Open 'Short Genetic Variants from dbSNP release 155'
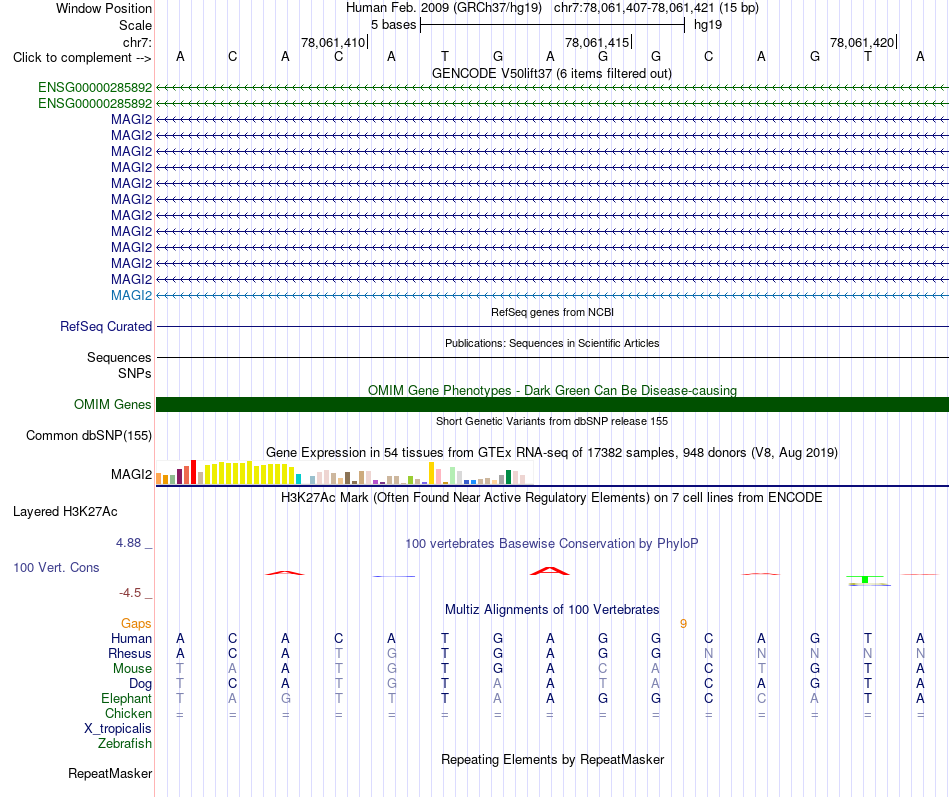Image resolution: width=950 pixels, height=797 pixels. (552, 421)
